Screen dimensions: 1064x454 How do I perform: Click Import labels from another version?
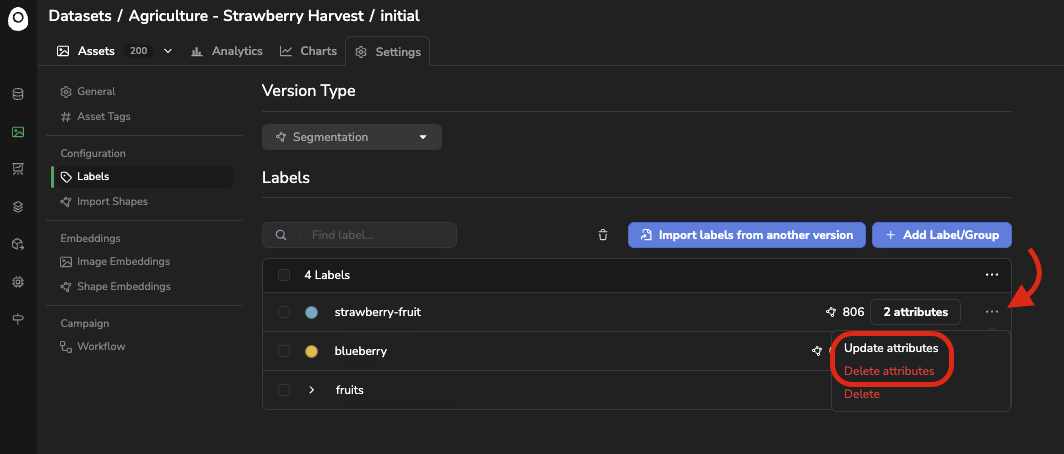tap(746, 235)
